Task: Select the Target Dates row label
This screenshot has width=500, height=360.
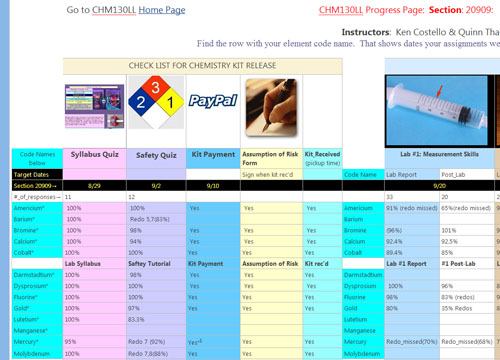Action: pos(37,174)
